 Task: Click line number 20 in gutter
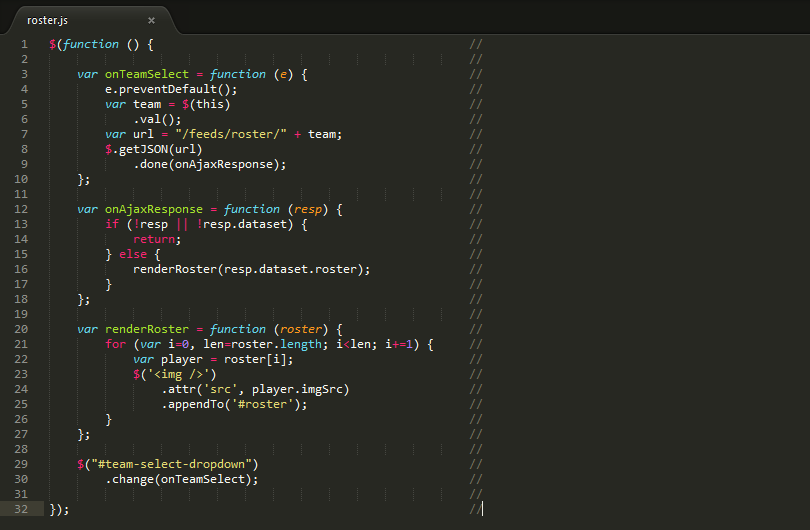click(21, 329)
